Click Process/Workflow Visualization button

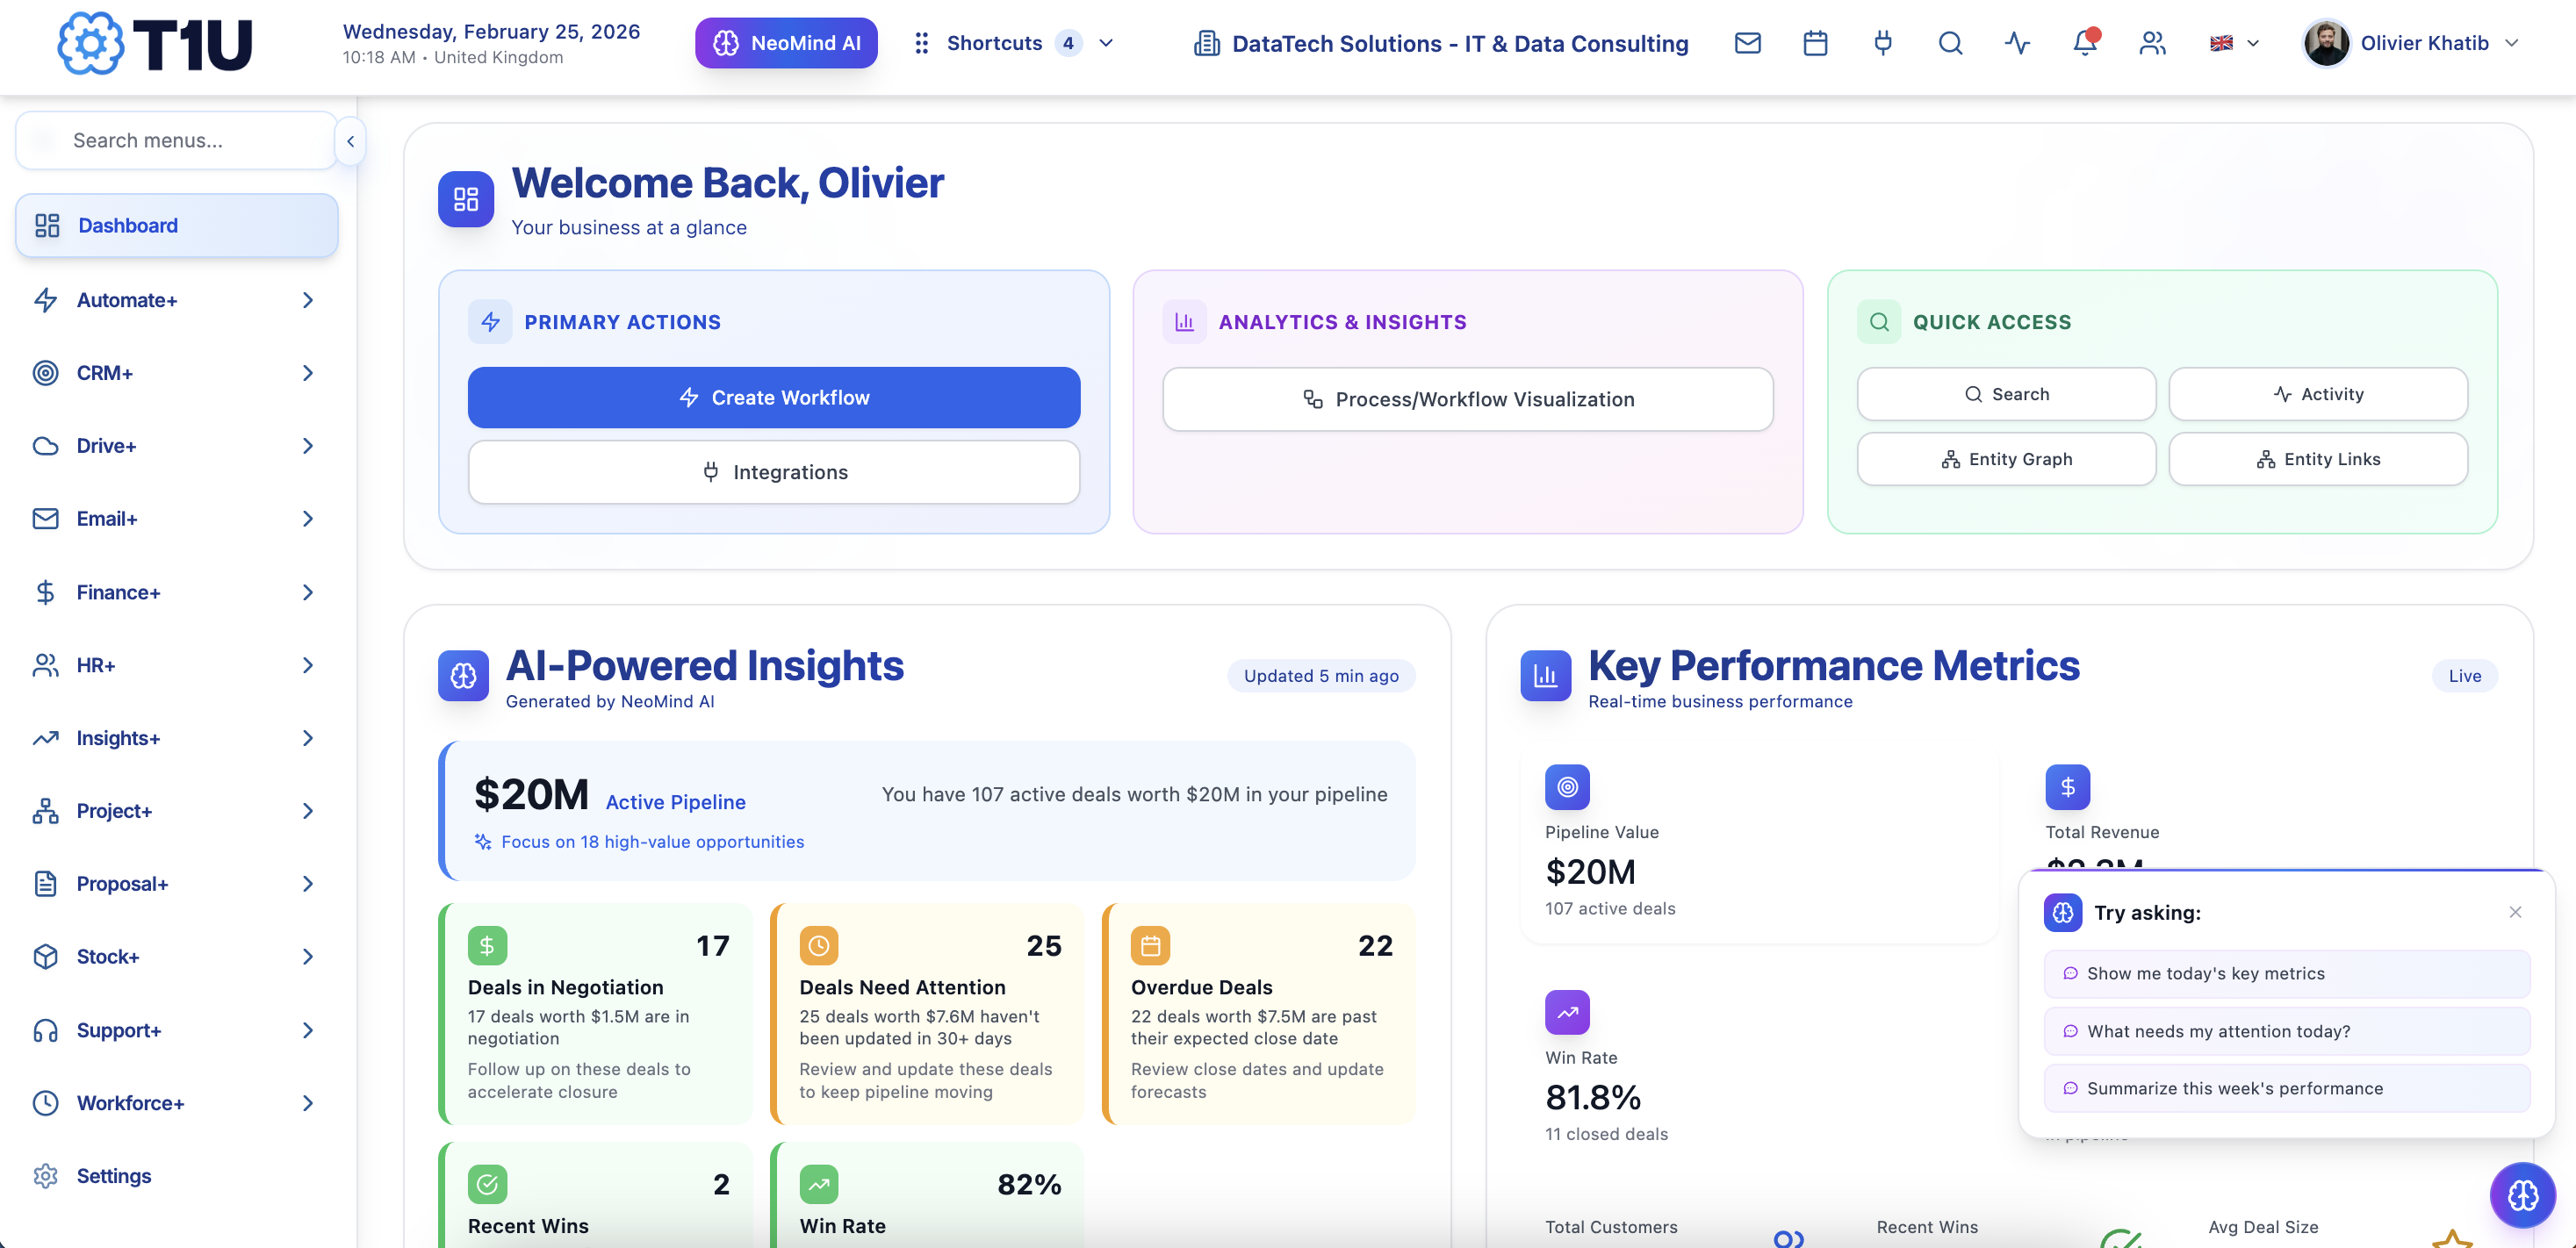point(1467,399)
